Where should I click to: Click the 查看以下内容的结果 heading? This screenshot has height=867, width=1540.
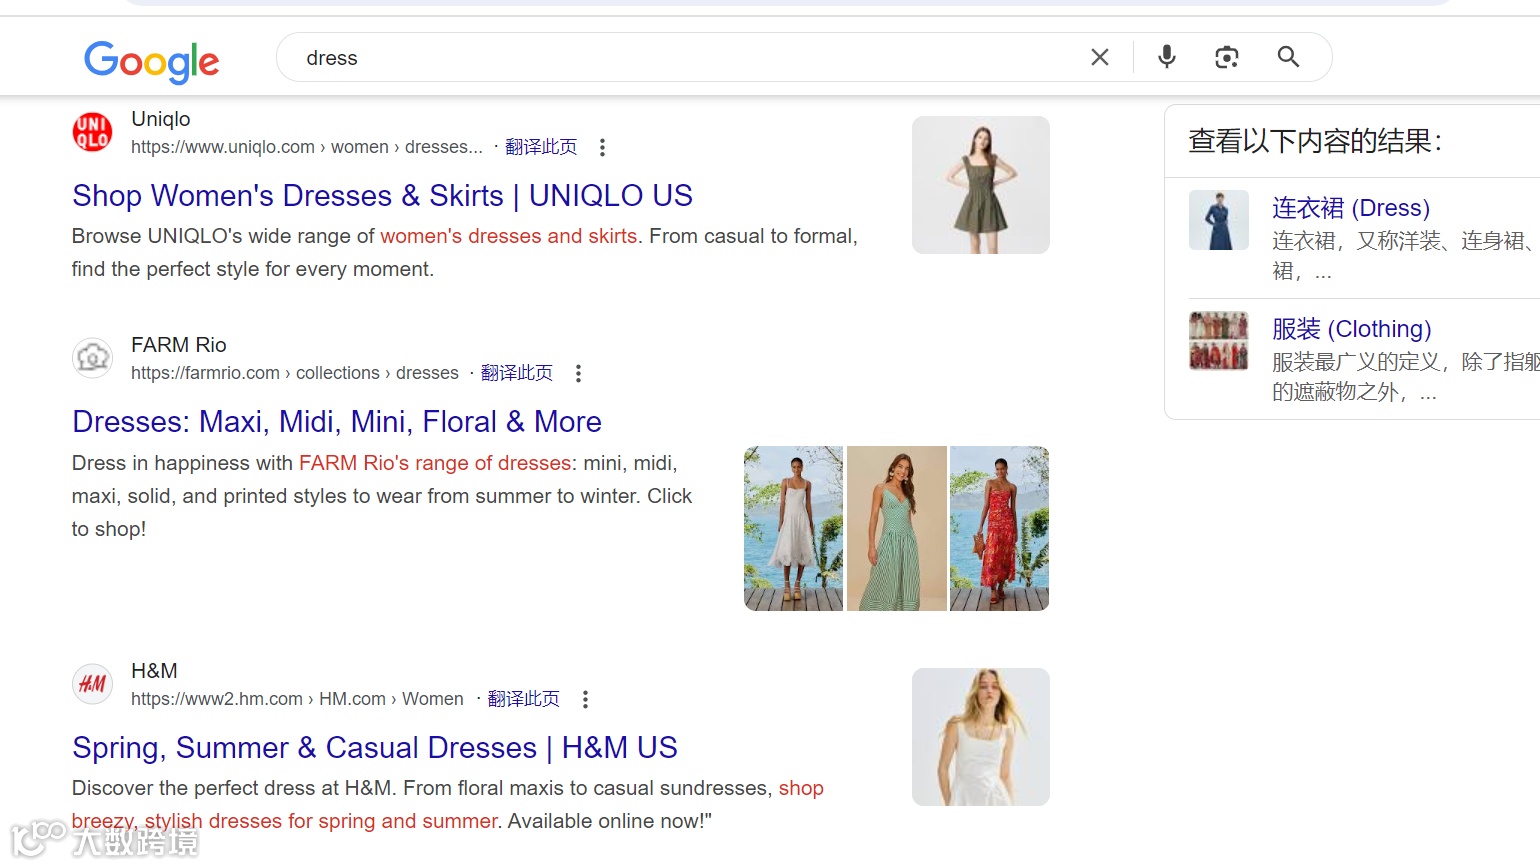tap(1315, 141)
